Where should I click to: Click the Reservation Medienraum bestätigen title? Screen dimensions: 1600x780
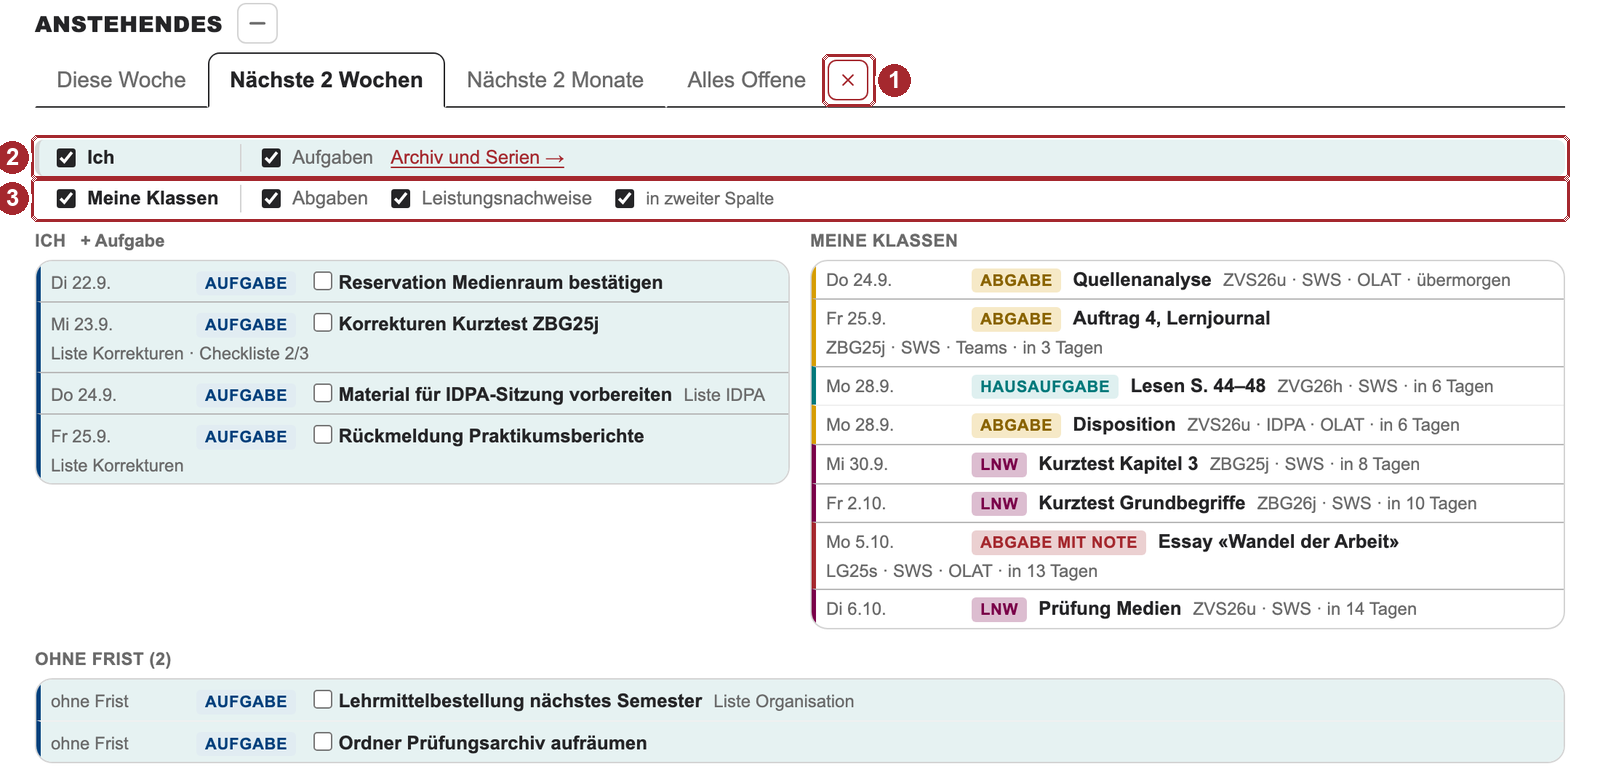[500, 283]
